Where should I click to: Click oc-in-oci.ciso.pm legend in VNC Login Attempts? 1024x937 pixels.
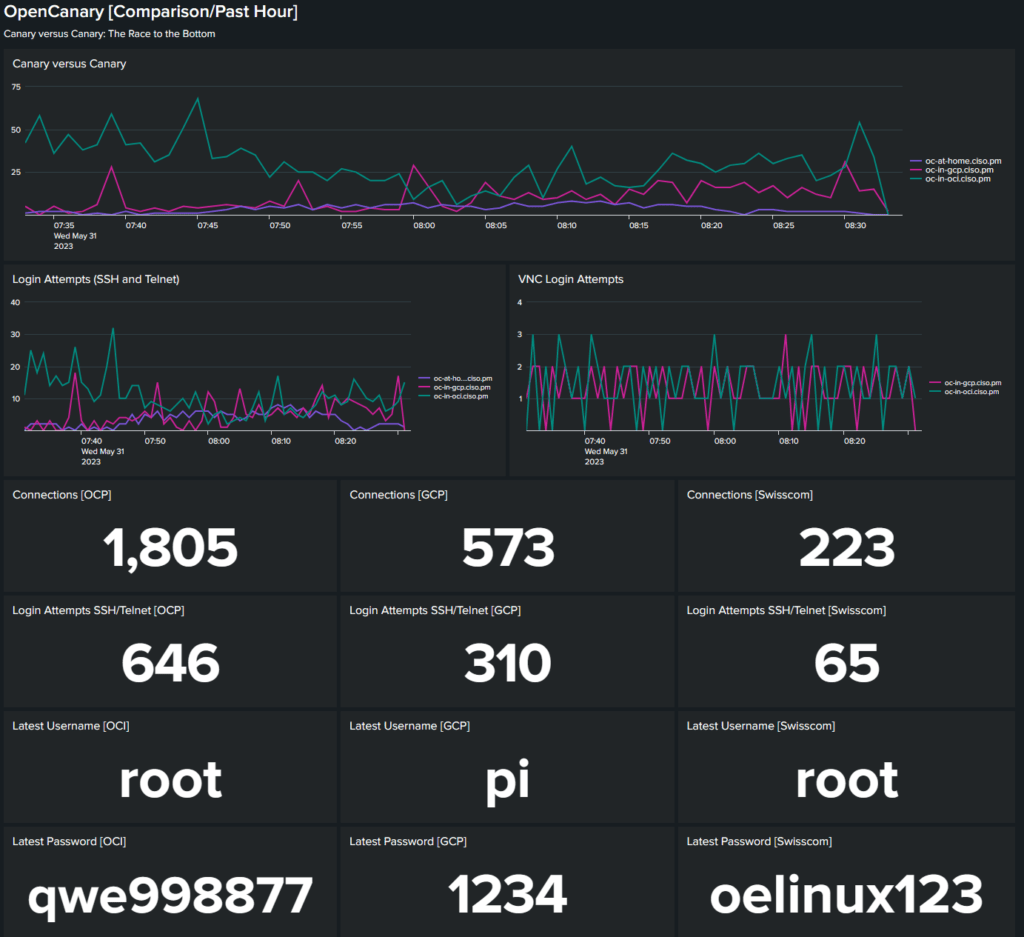click(x=965, y=391)
